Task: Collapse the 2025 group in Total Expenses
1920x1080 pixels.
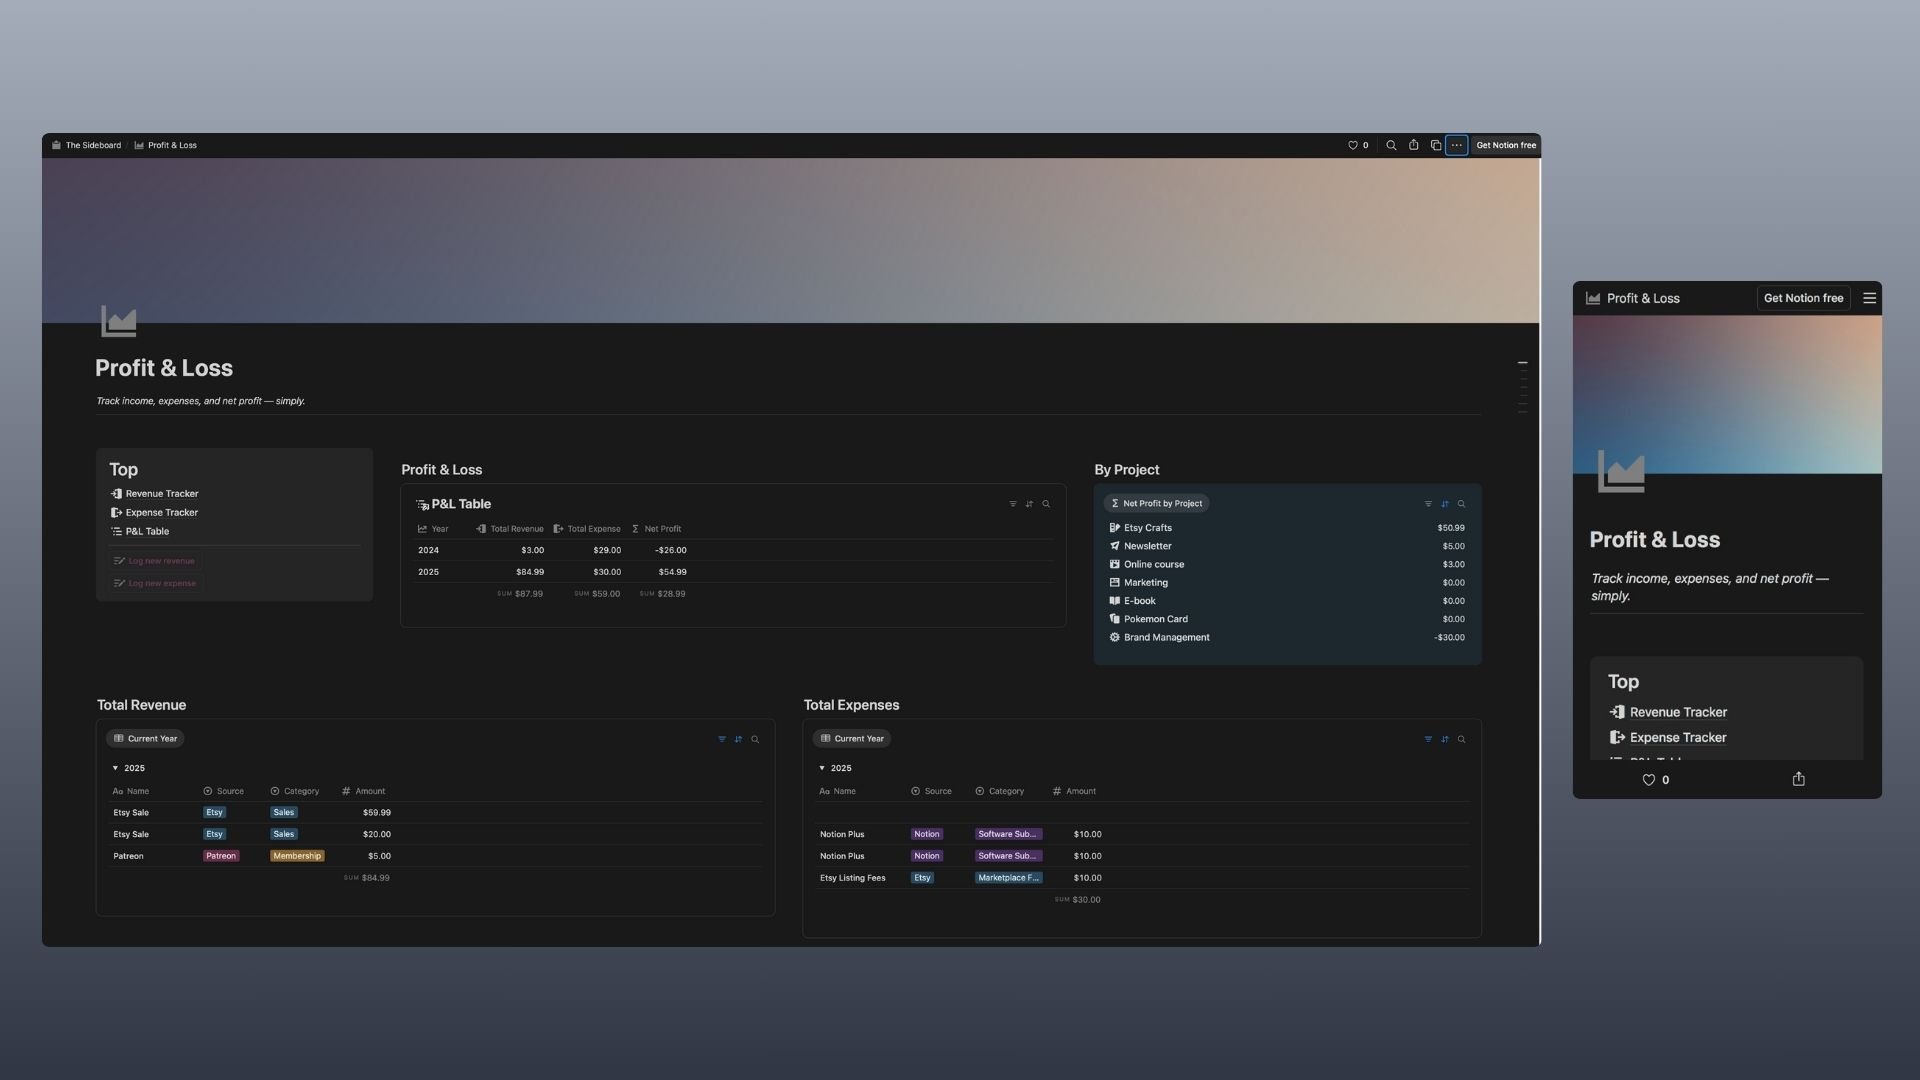Action: coord(822,769)
